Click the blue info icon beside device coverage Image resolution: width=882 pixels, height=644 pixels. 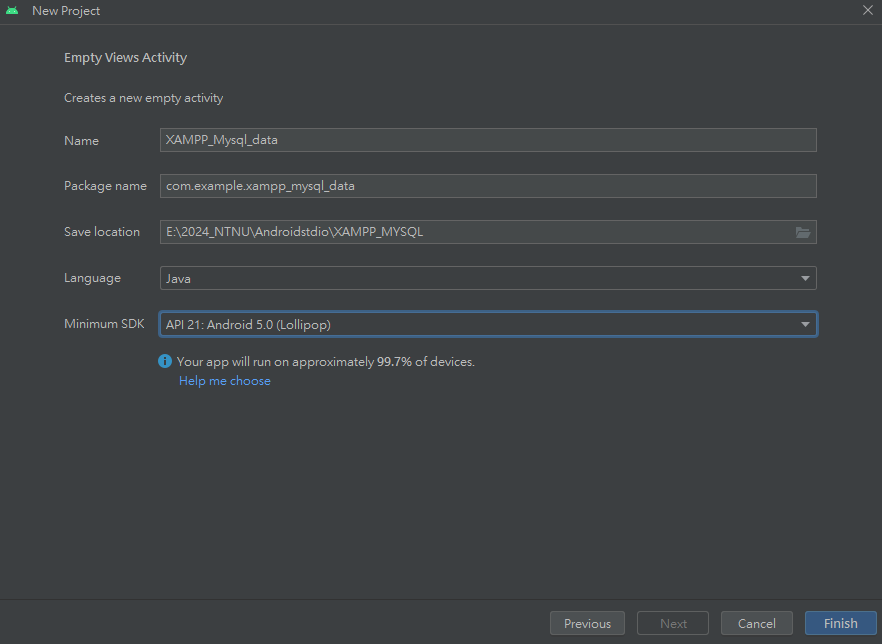pos(165,361)
